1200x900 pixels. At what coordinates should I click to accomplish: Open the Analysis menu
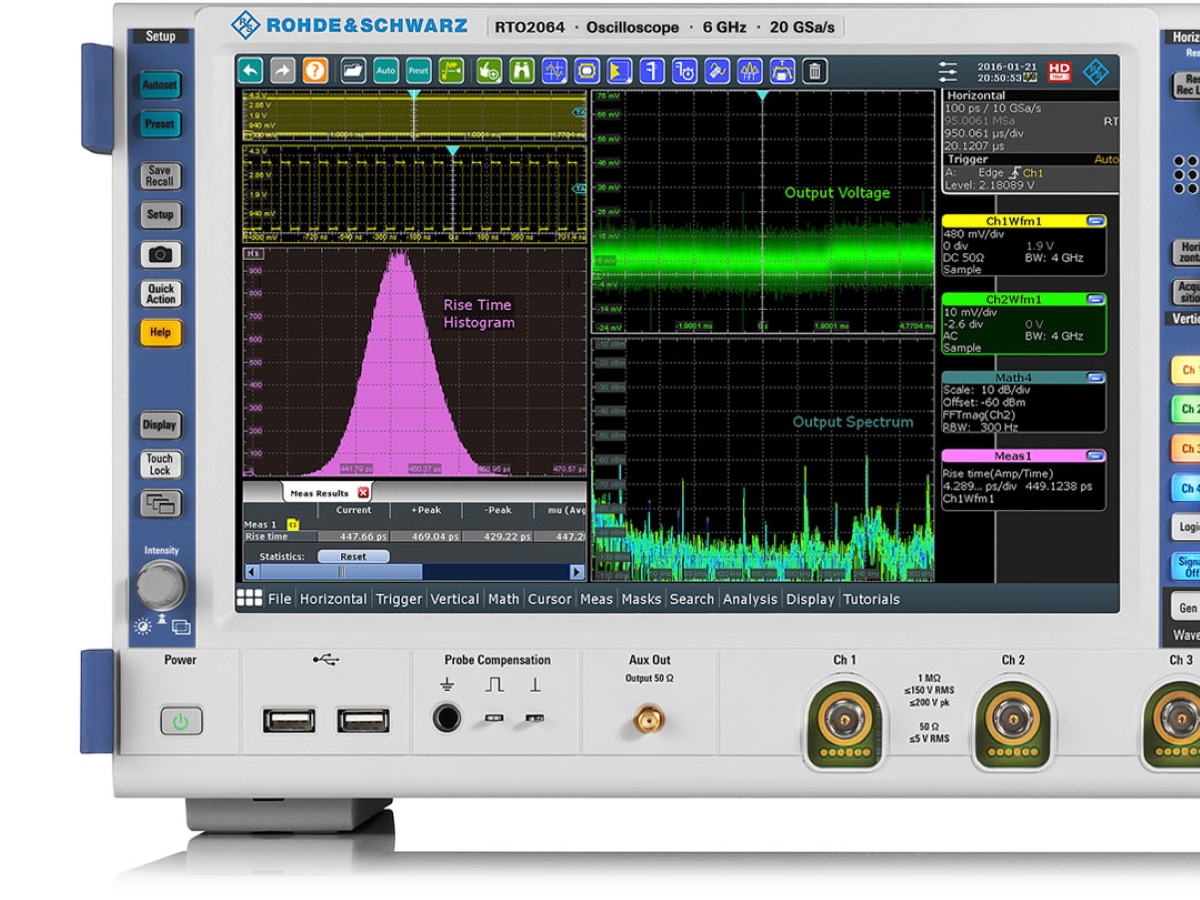coord(750,599)
